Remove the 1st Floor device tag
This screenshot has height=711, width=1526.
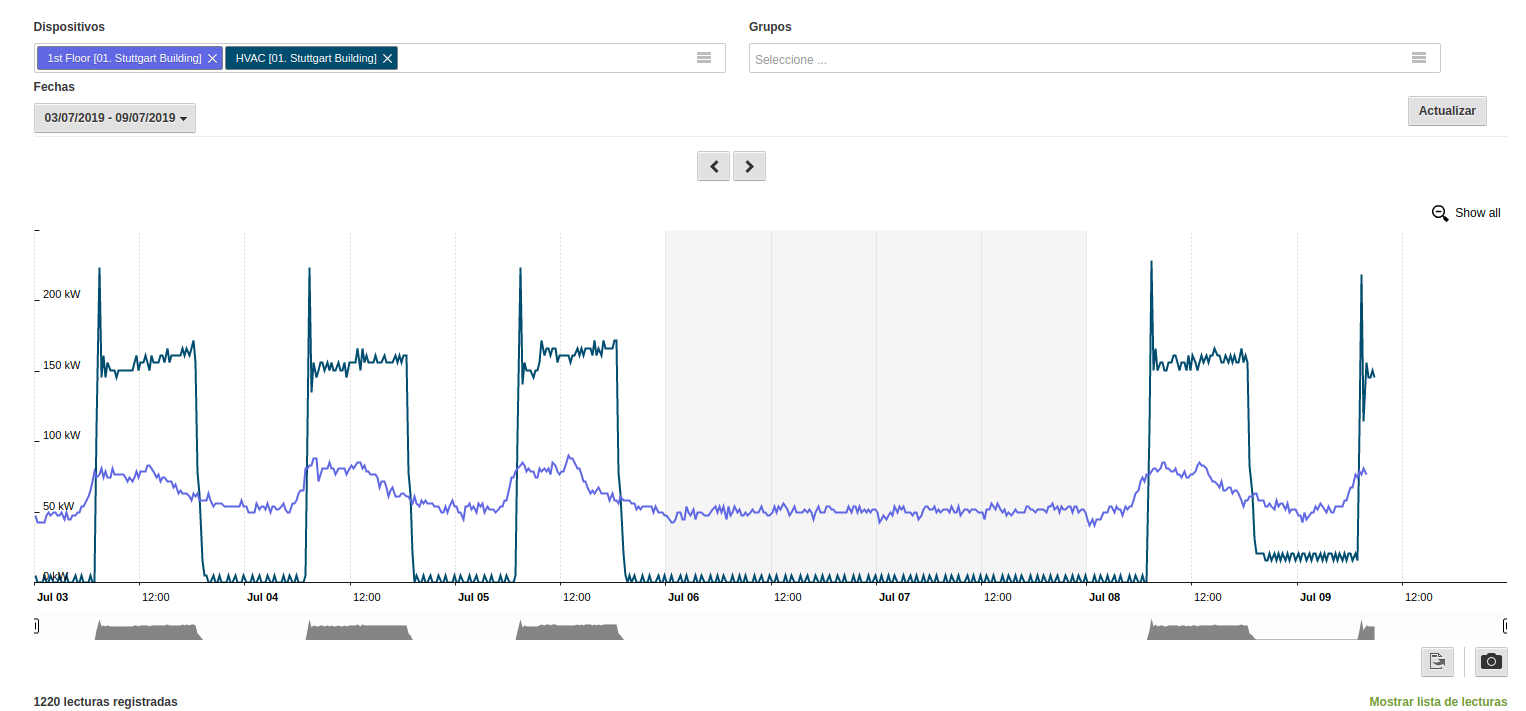coord(212,59)
